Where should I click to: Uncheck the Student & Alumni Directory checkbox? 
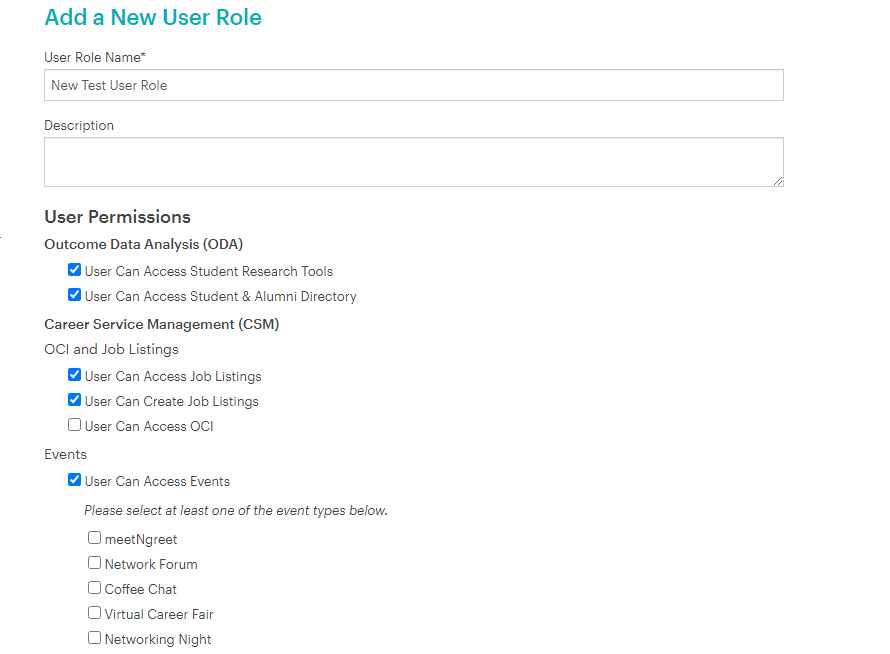[x=75, y=295]
